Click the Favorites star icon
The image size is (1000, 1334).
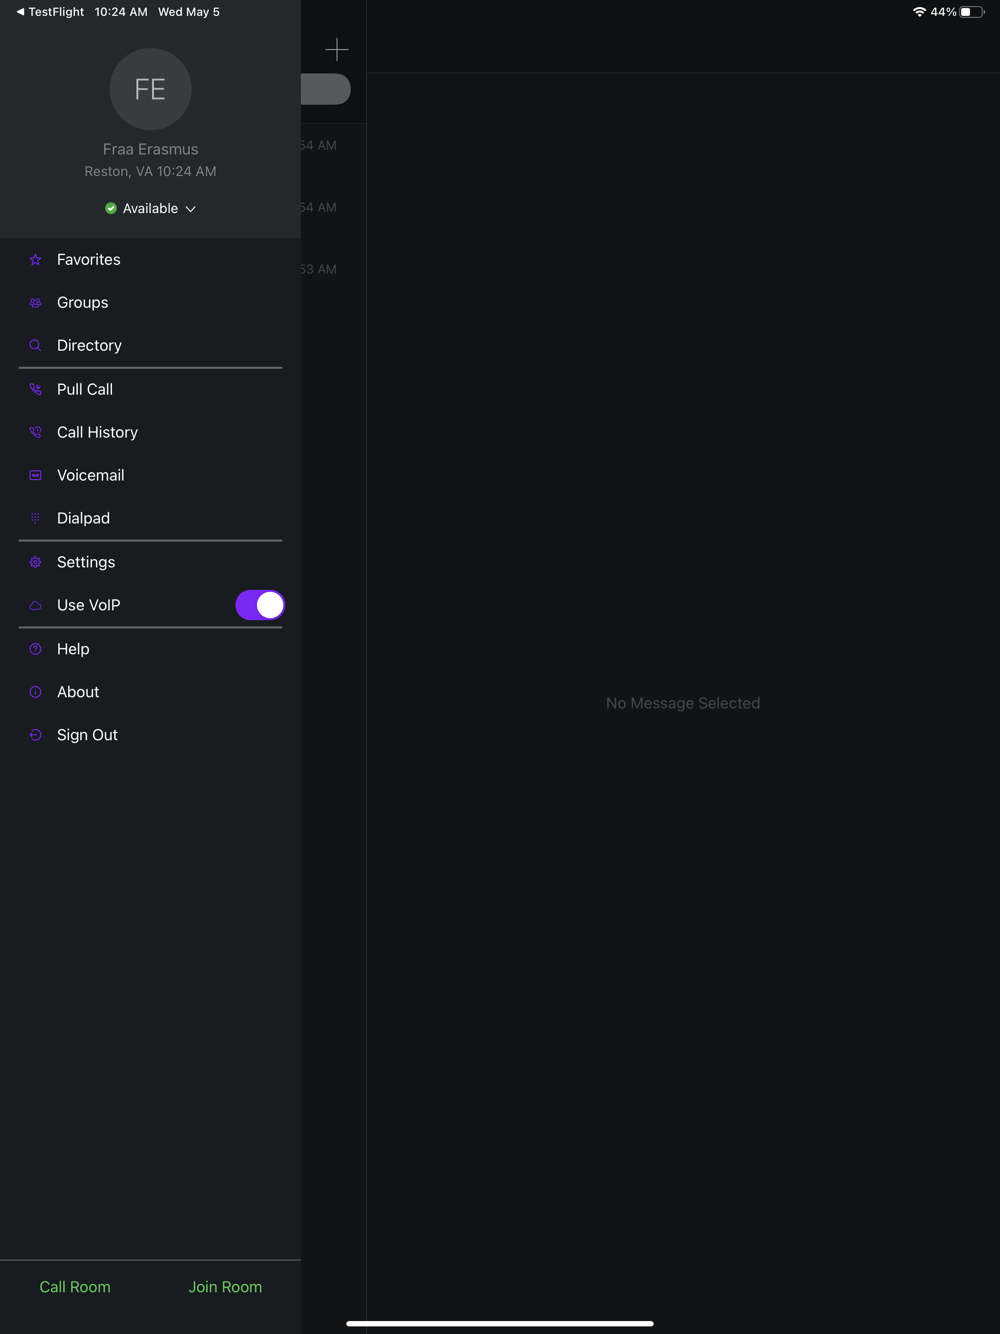click(x=35, y=260)
